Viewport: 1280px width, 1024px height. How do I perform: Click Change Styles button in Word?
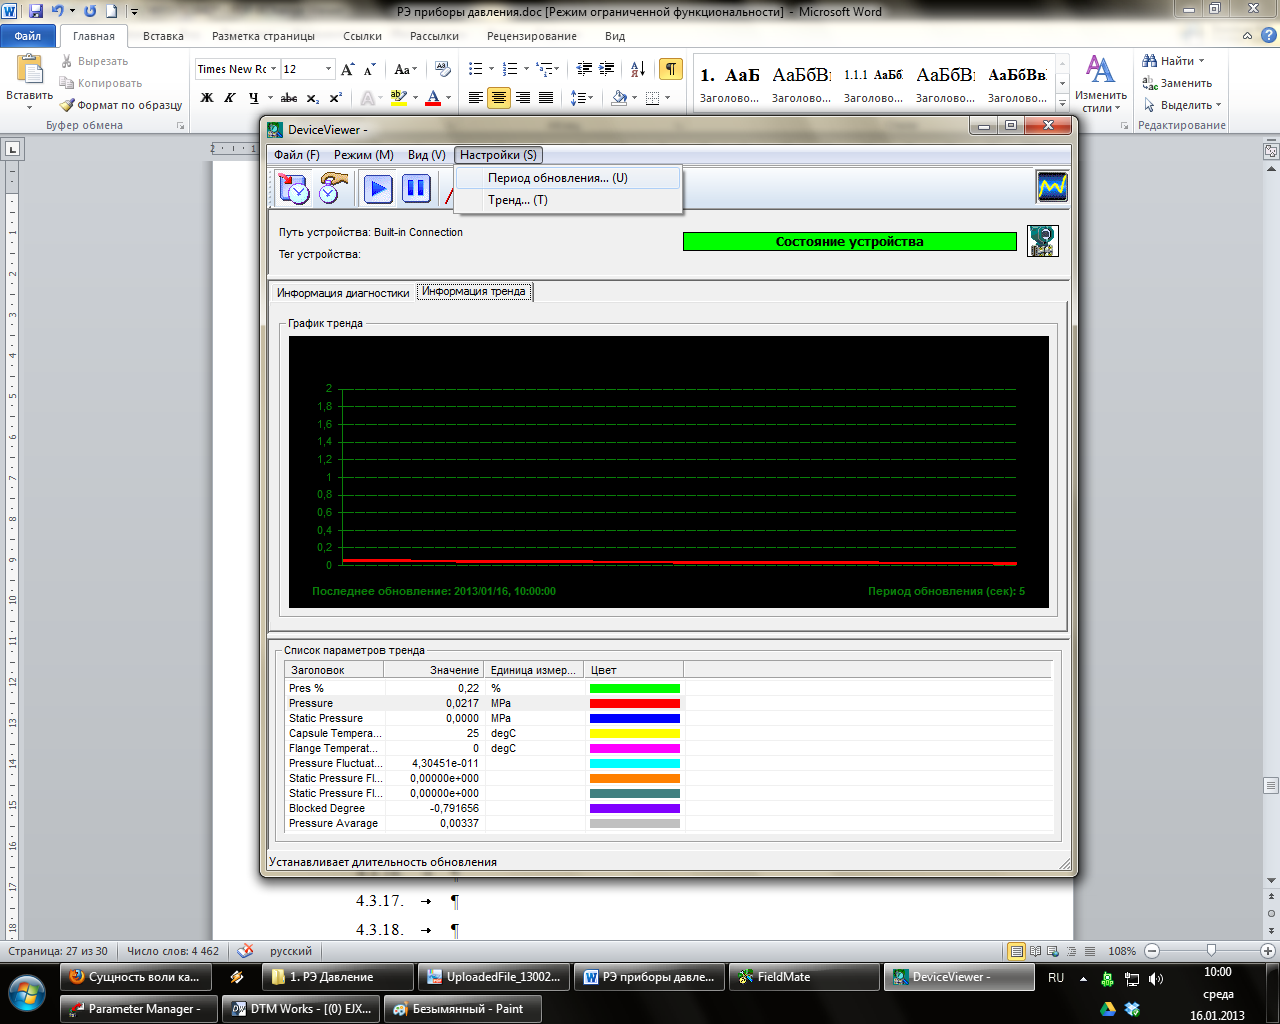click(1101, 84)
